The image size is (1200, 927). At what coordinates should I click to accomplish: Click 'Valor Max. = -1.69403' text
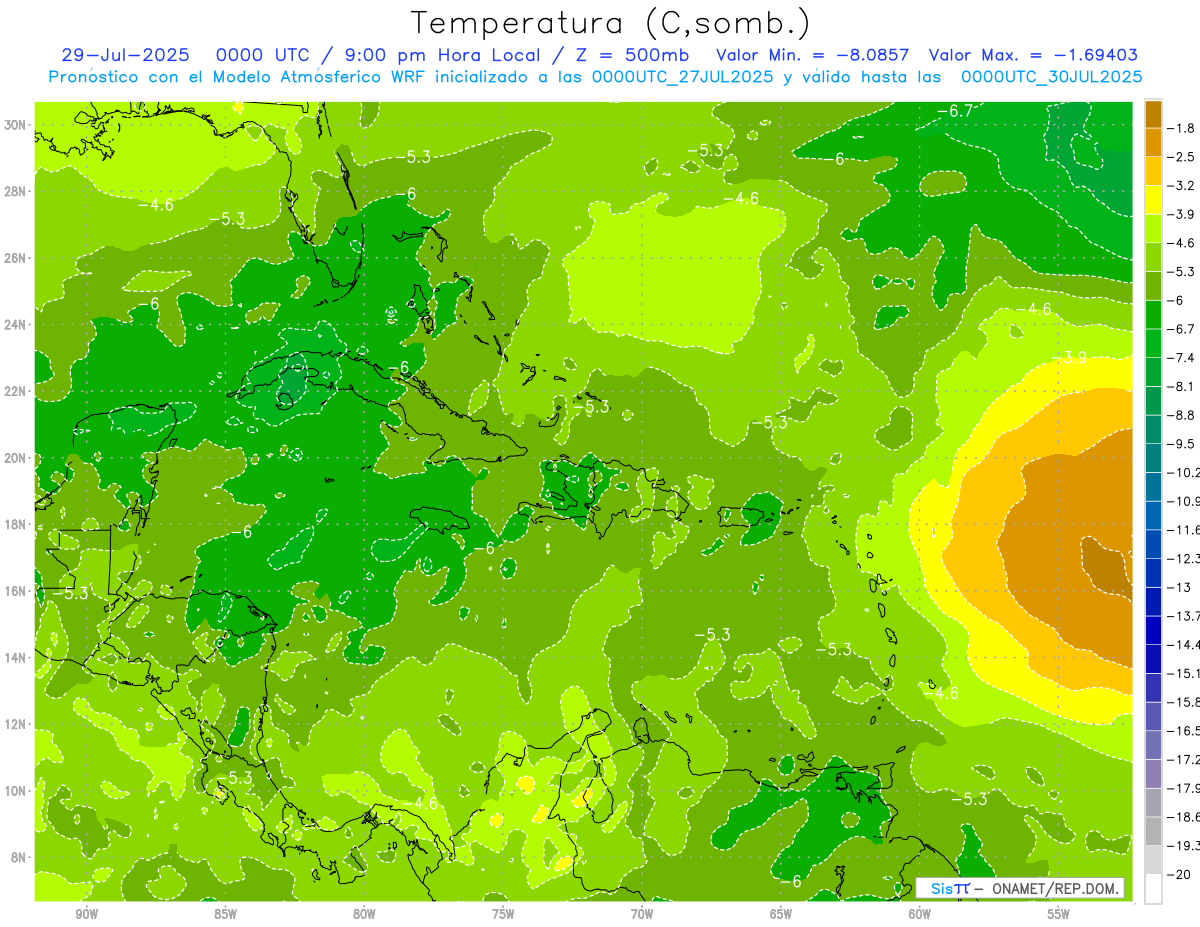(1033, 55)
